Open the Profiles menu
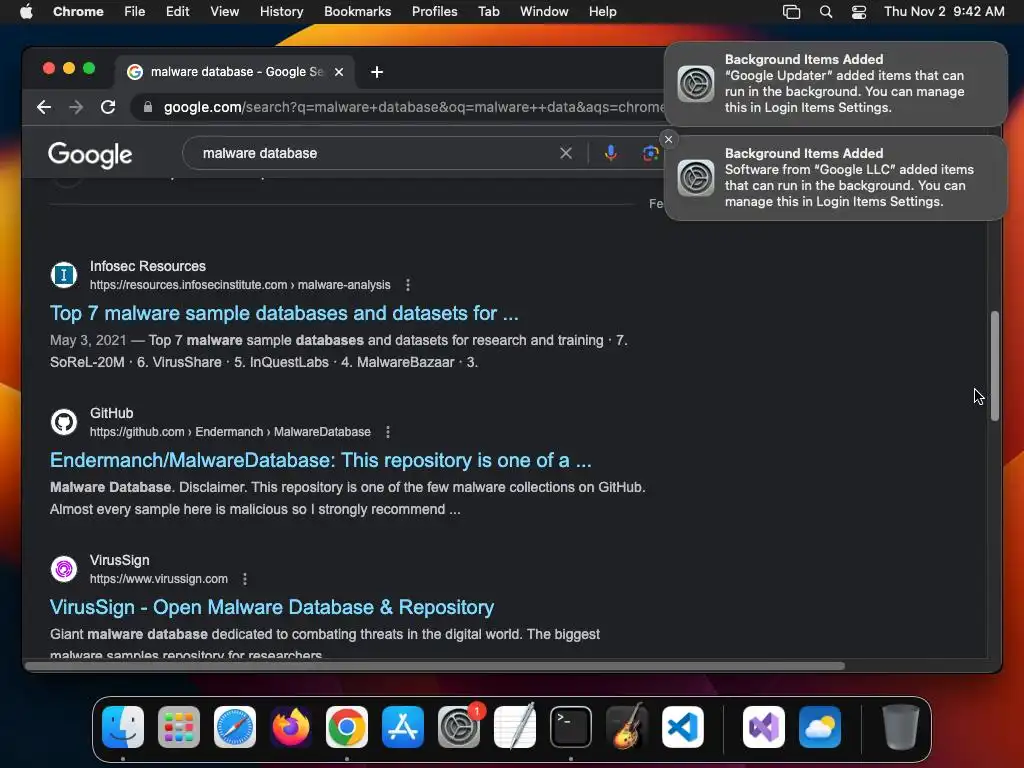The height and width of the screenshot is (768, 1024). pyautogui.click(x=434, y=12)
